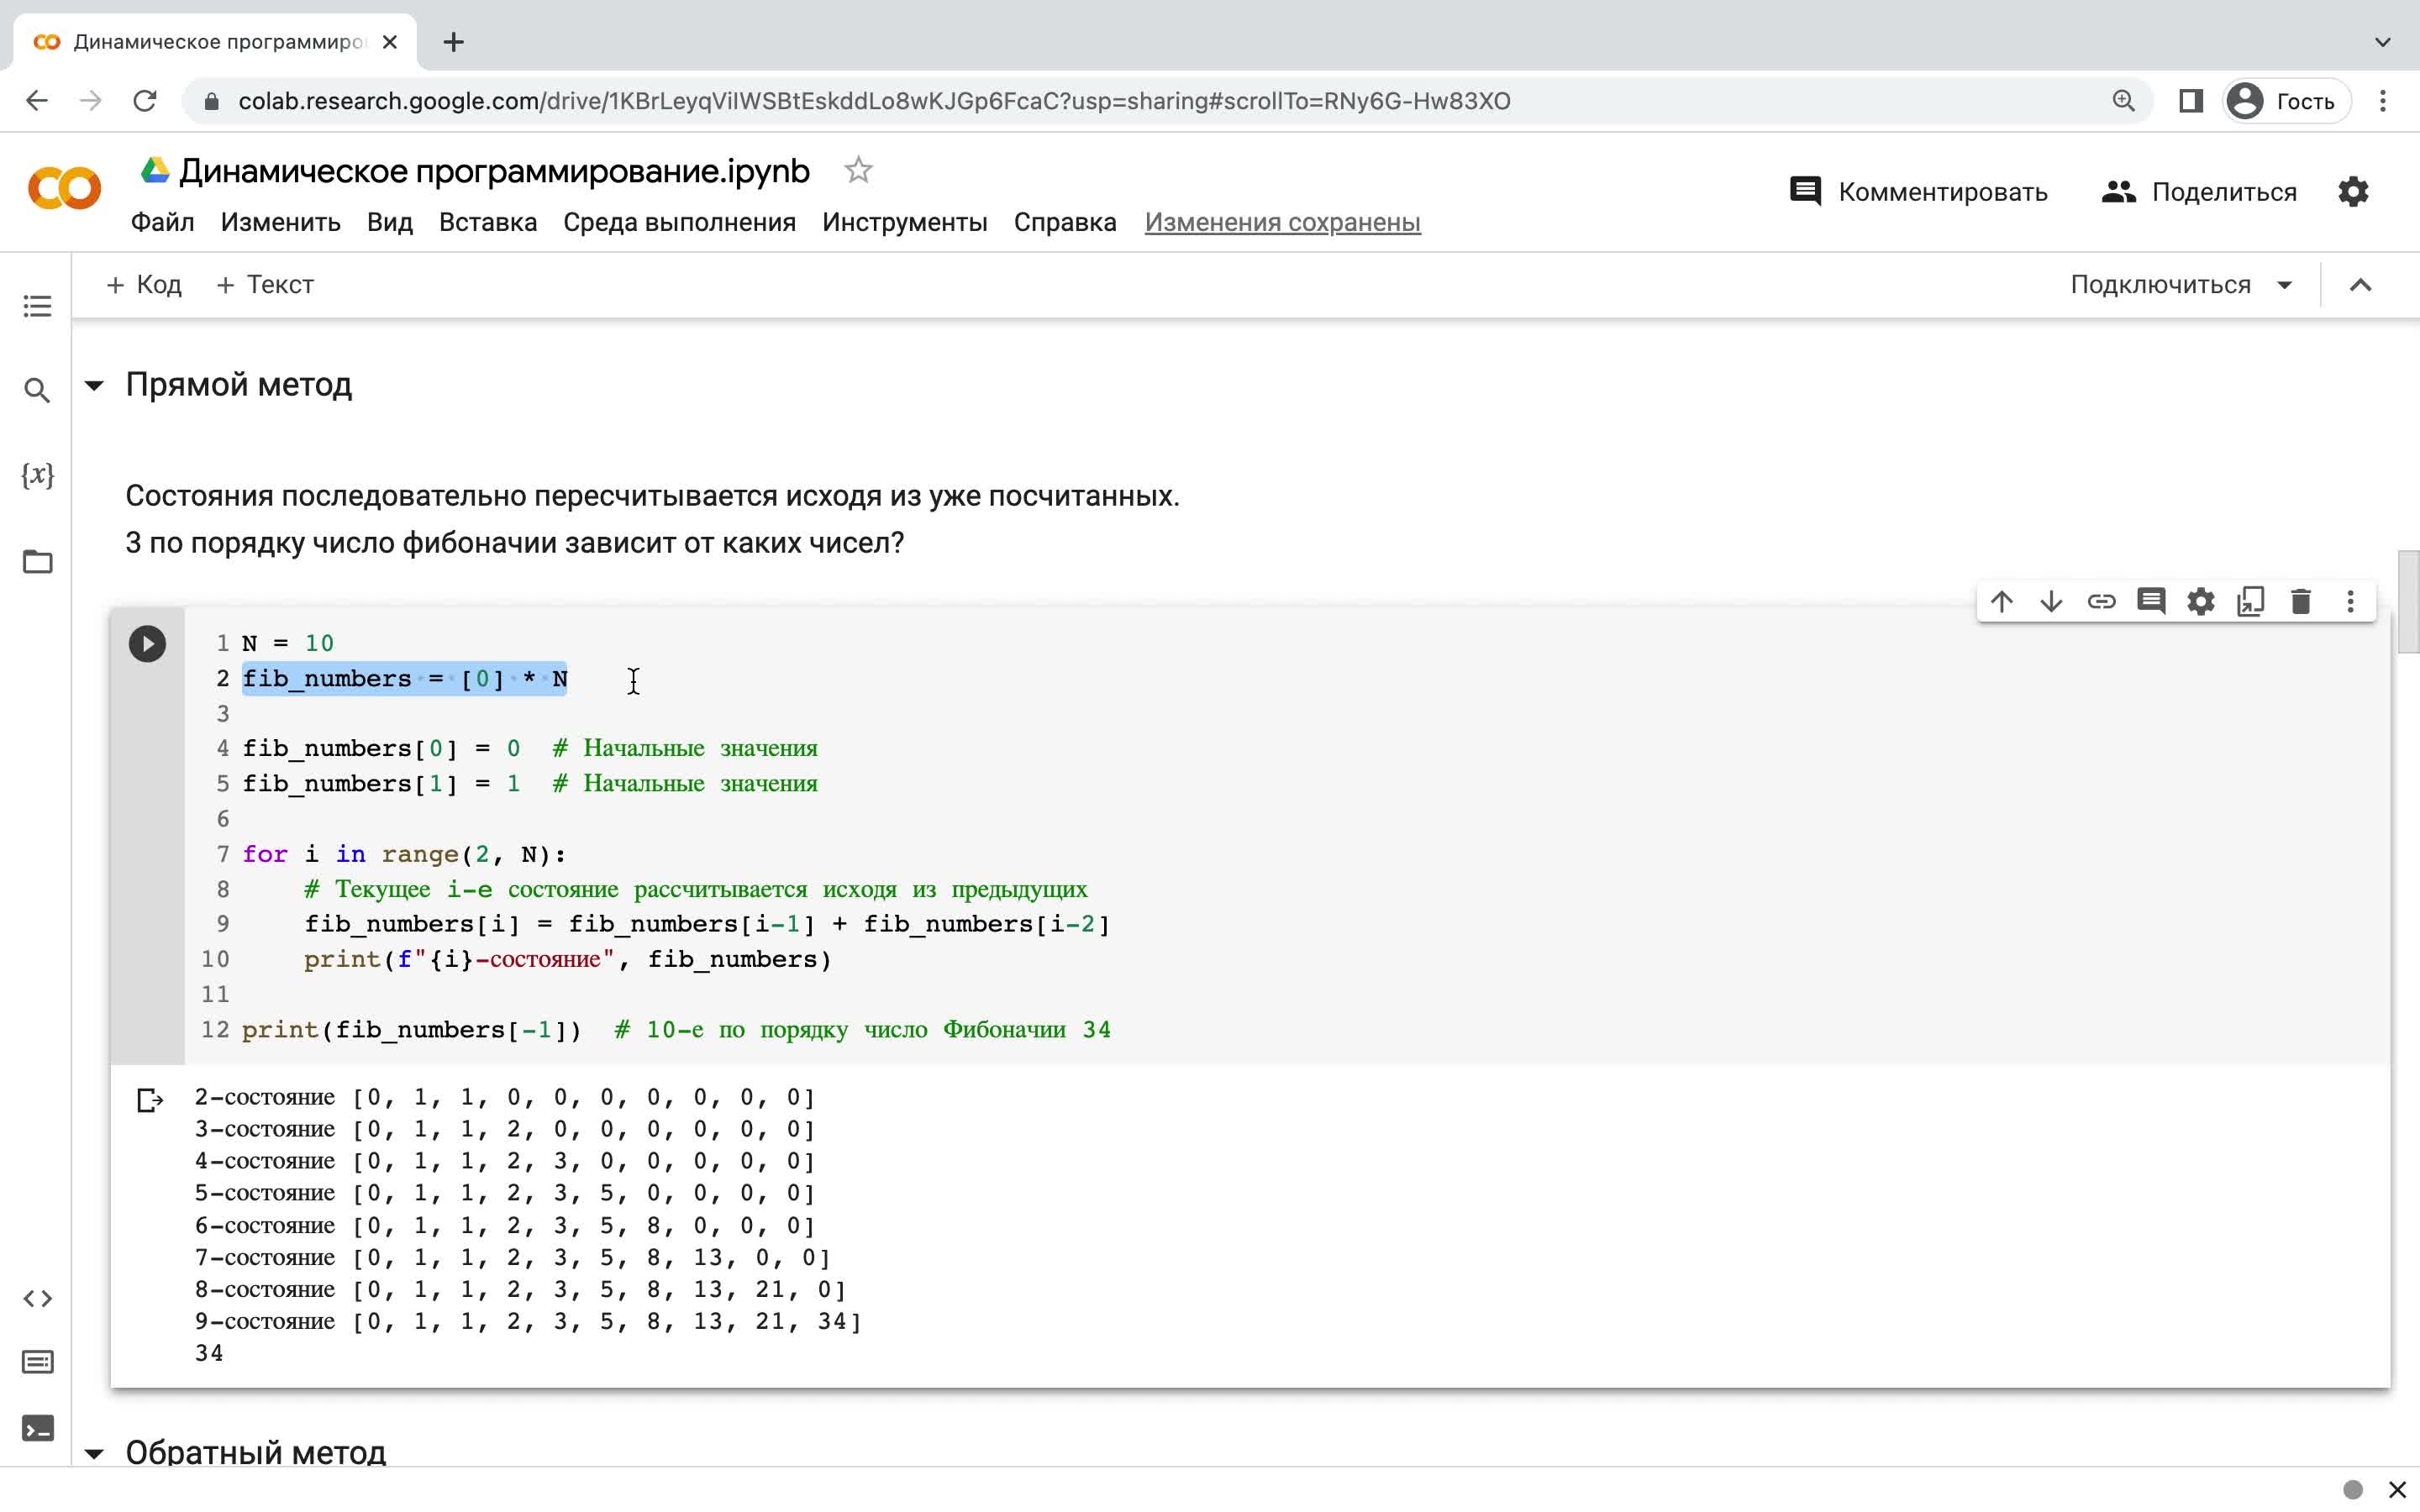
Task: Go back in browser history
Action: [37, 101]
